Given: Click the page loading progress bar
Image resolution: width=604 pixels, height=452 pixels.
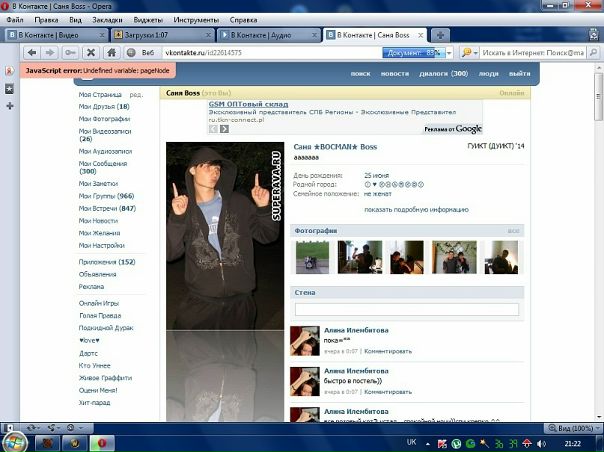Looking at the screenshot, I should coord(413,52).
